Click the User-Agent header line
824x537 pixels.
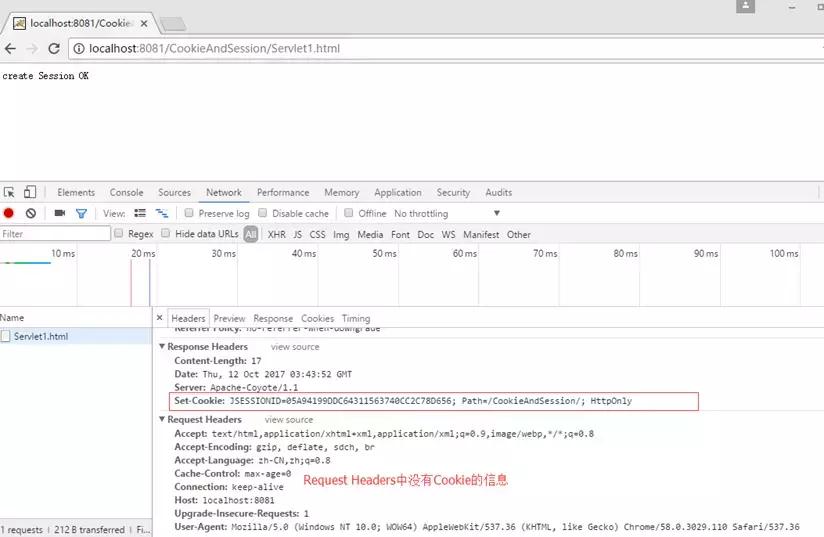487,526
